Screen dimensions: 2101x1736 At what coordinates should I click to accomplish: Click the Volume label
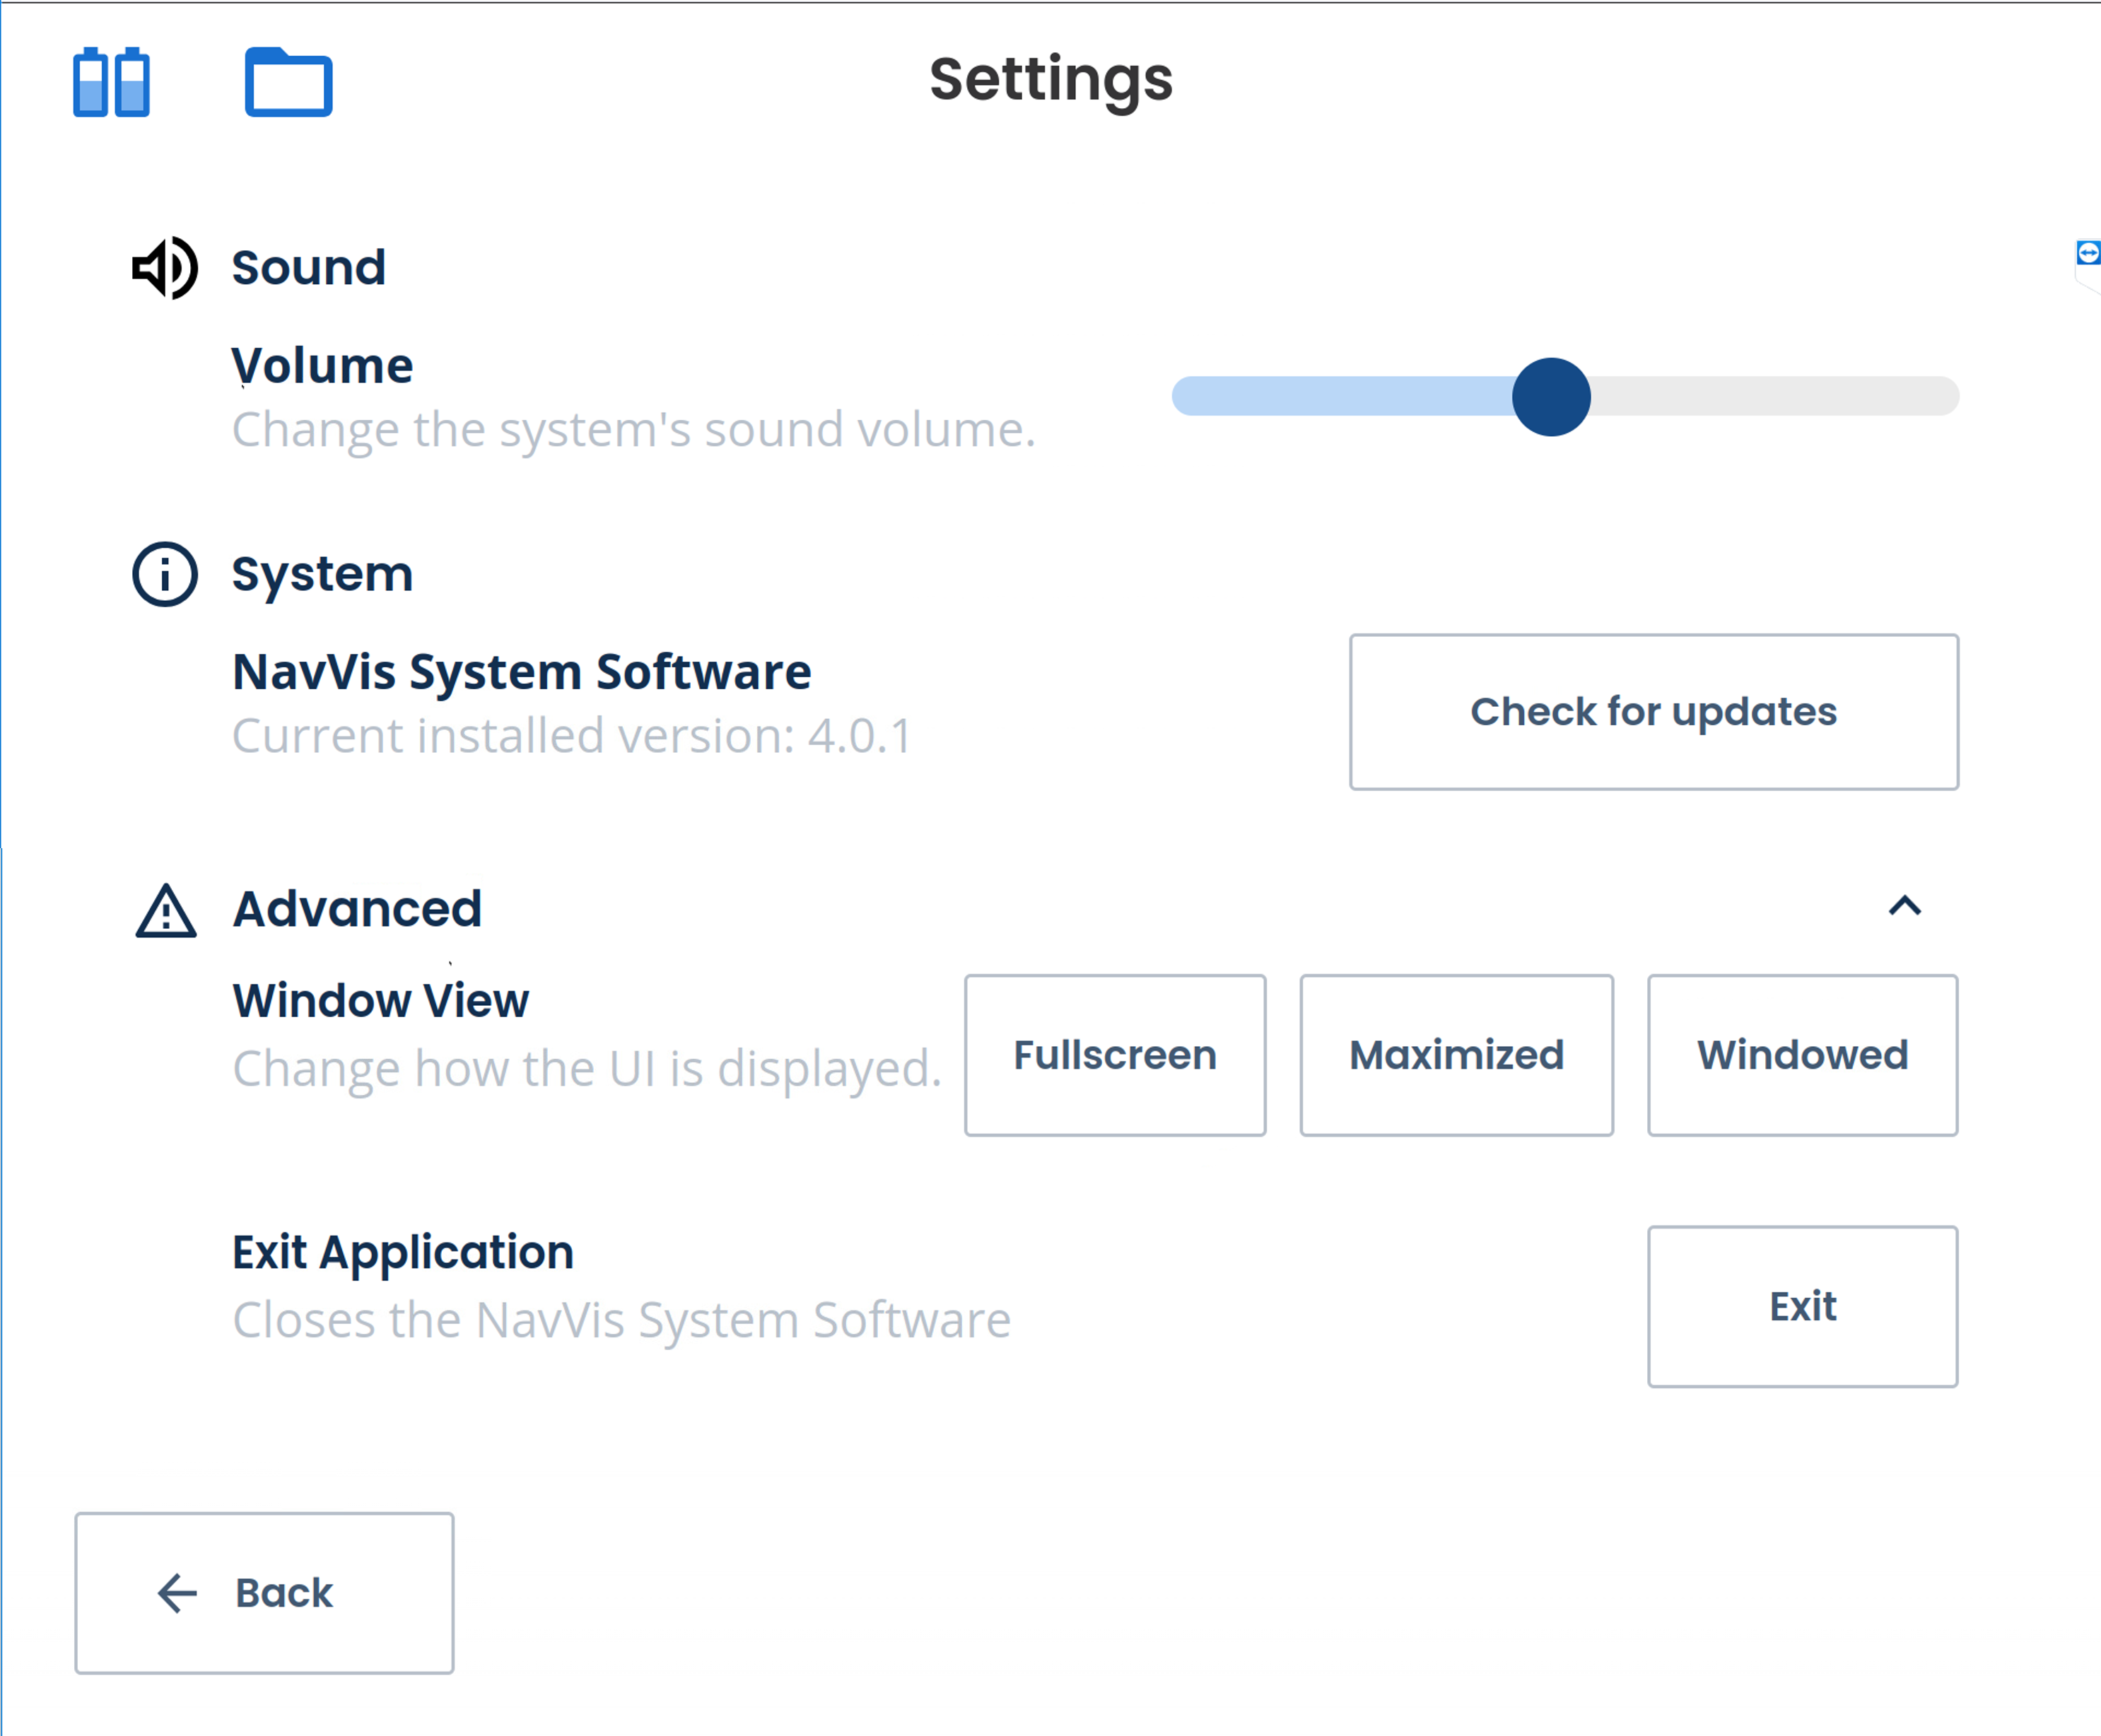322,366
